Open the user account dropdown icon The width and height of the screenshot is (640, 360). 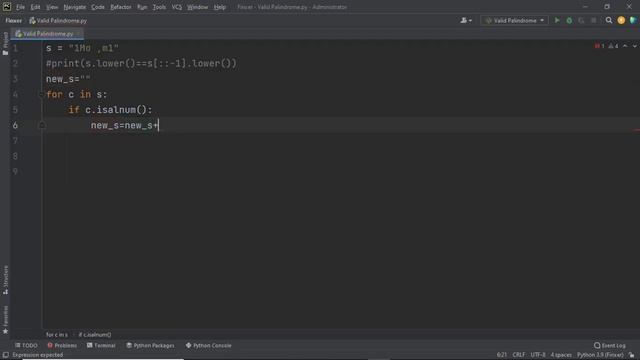pyautogui.click(x=466, y=20)
